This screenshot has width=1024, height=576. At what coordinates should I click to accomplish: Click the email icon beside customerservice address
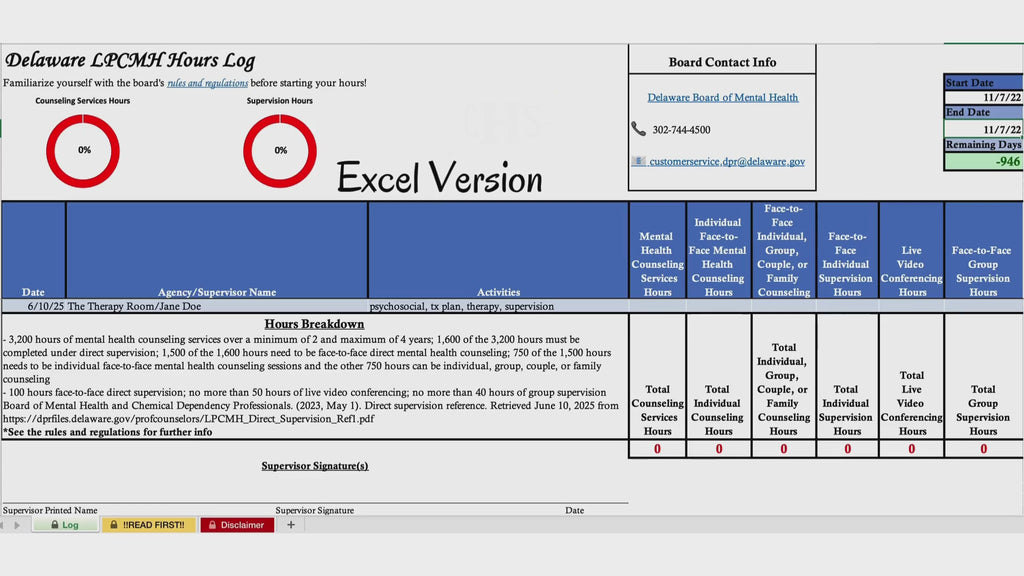pos(638,161)
